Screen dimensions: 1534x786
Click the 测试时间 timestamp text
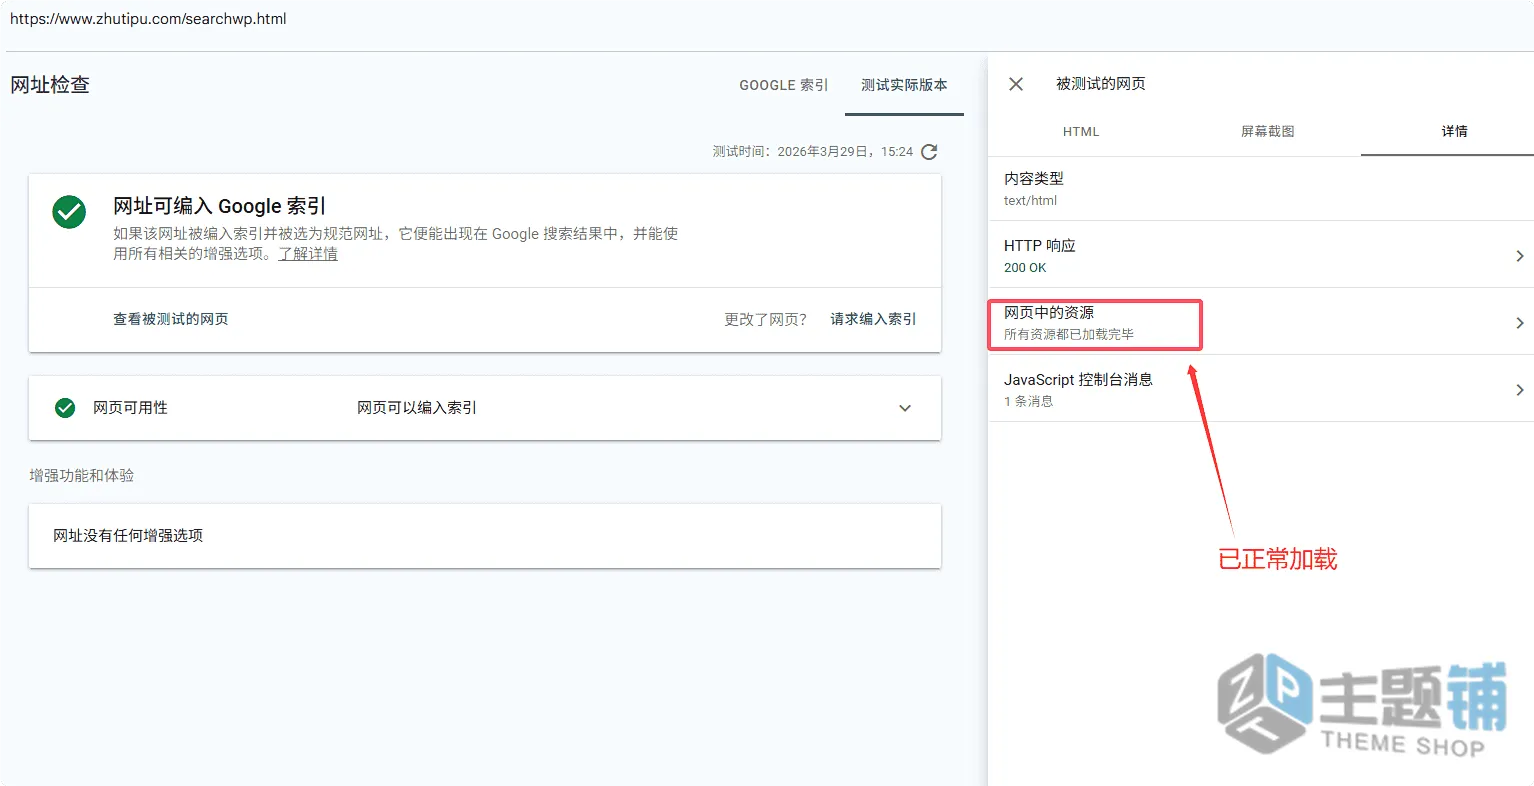pos(812,152)
